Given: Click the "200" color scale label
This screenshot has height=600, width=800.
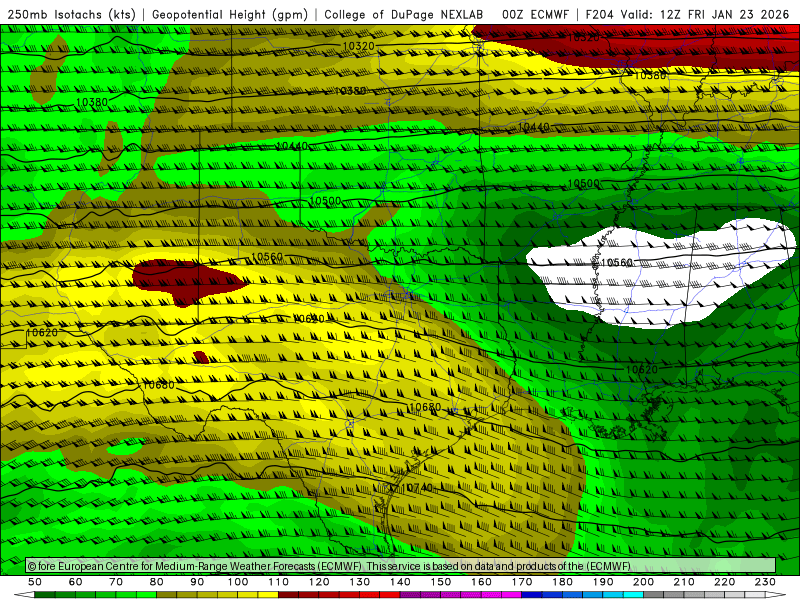Looking at the screenshot, I should [643, 582].
